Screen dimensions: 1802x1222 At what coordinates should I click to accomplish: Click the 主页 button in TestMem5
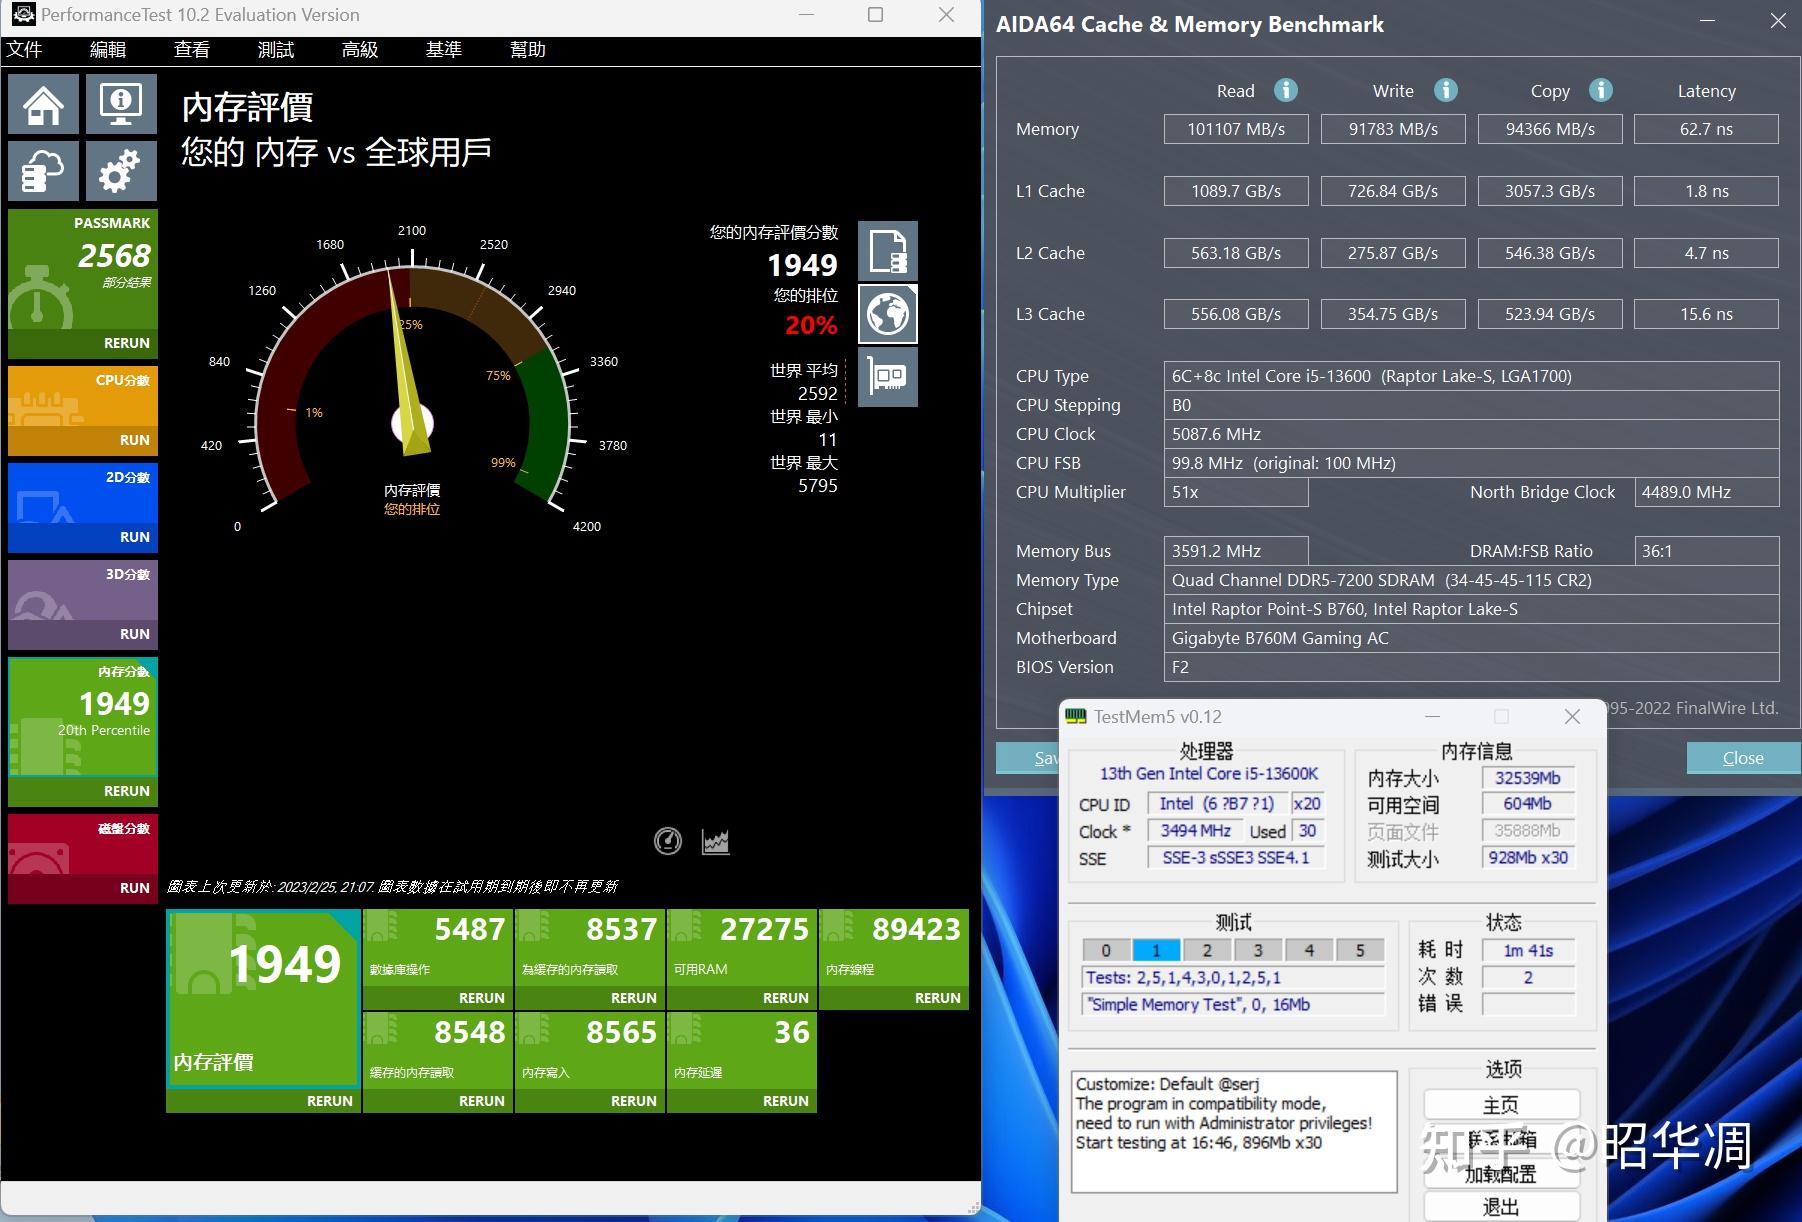pyautogui.click(x=1501, y=1105)
